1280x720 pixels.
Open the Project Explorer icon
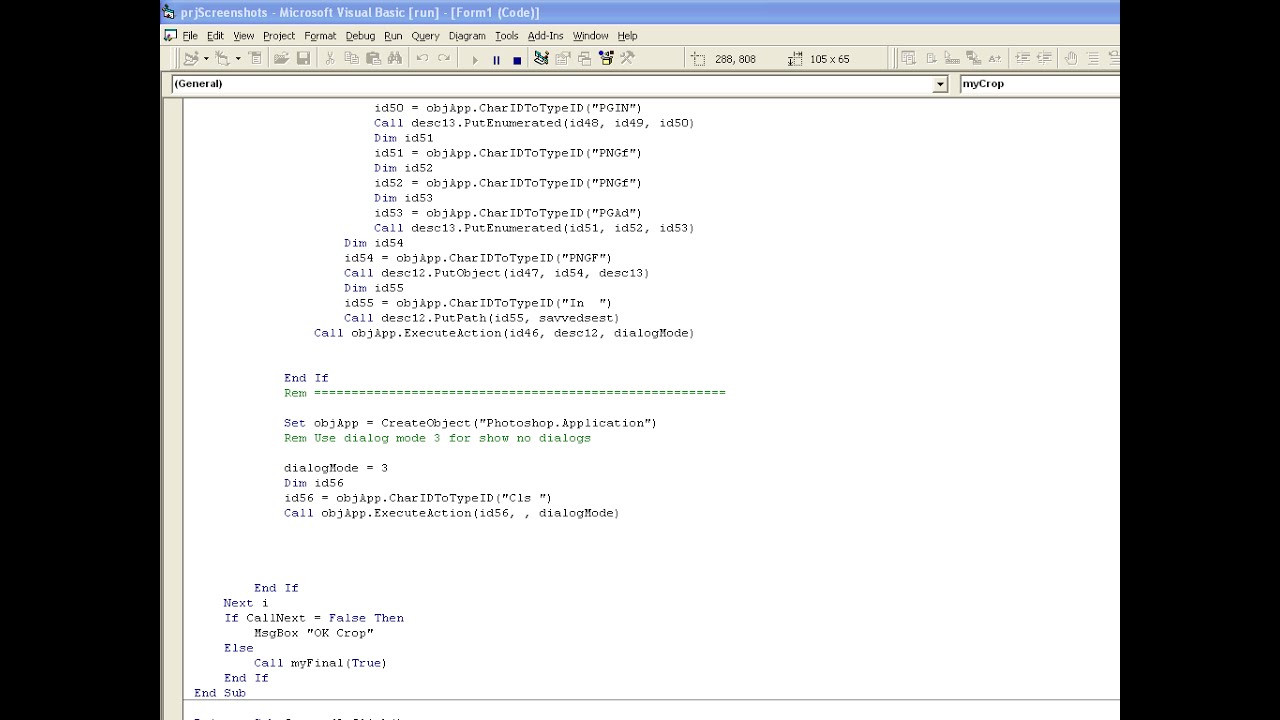pyautogui.click(x=541, y=59)
